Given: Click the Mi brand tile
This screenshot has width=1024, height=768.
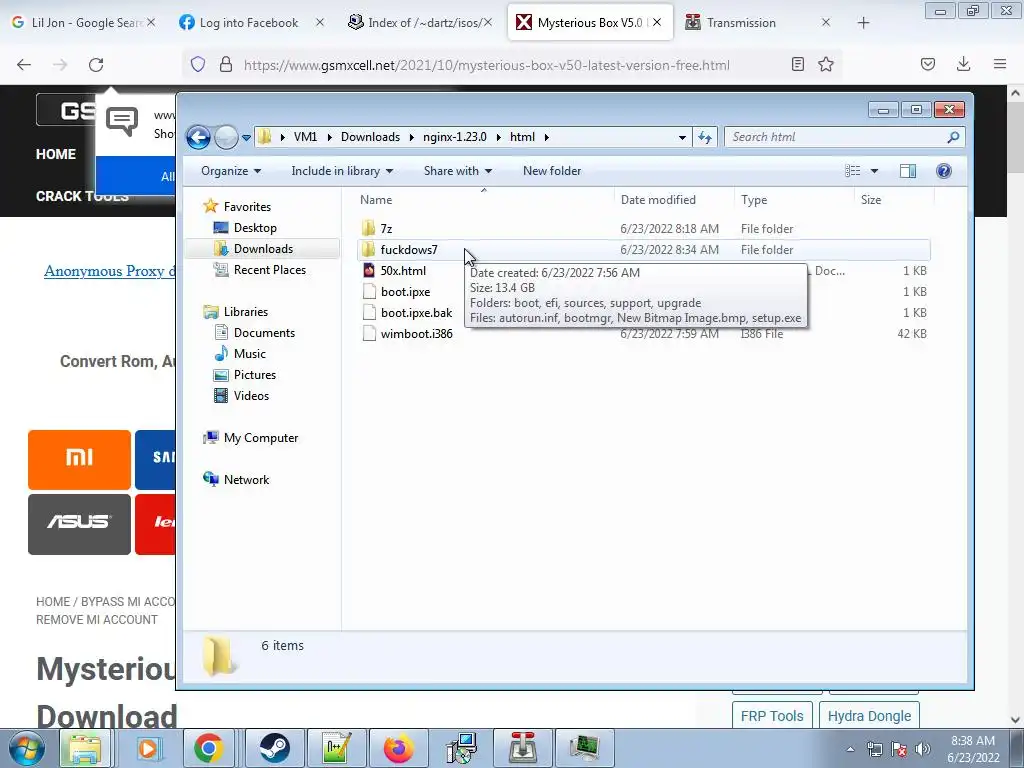Looking at the screenshot, I should 79,460.
